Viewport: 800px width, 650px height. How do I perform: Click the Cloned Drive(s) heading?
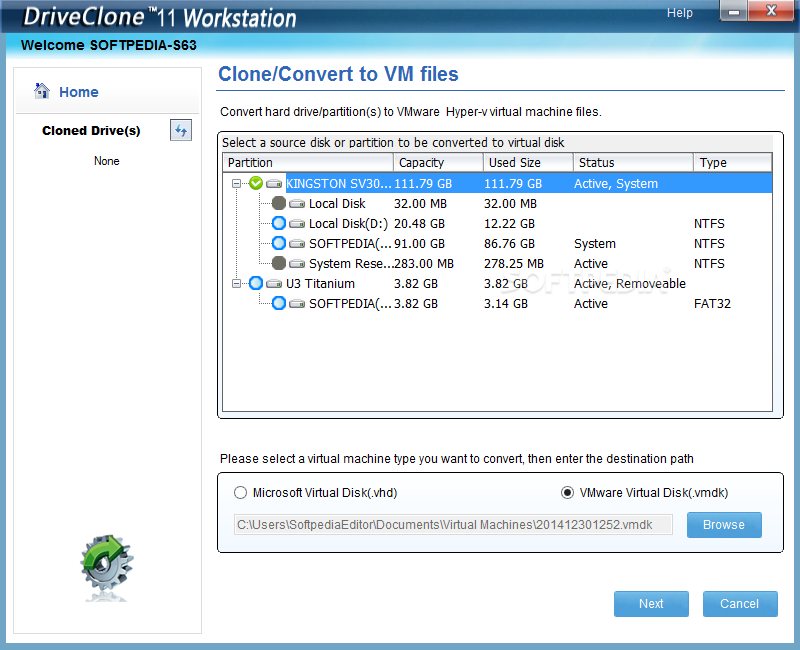[x=91, y=131]
